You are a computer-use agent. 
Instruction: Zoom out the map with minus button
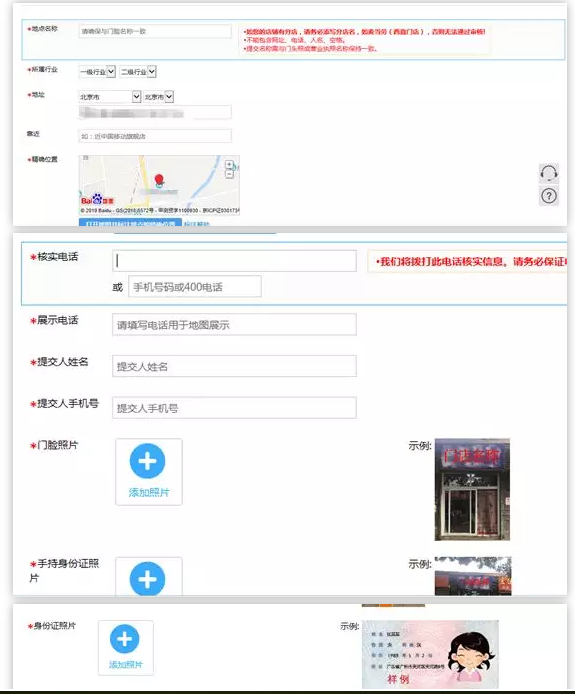click(229, 174)
